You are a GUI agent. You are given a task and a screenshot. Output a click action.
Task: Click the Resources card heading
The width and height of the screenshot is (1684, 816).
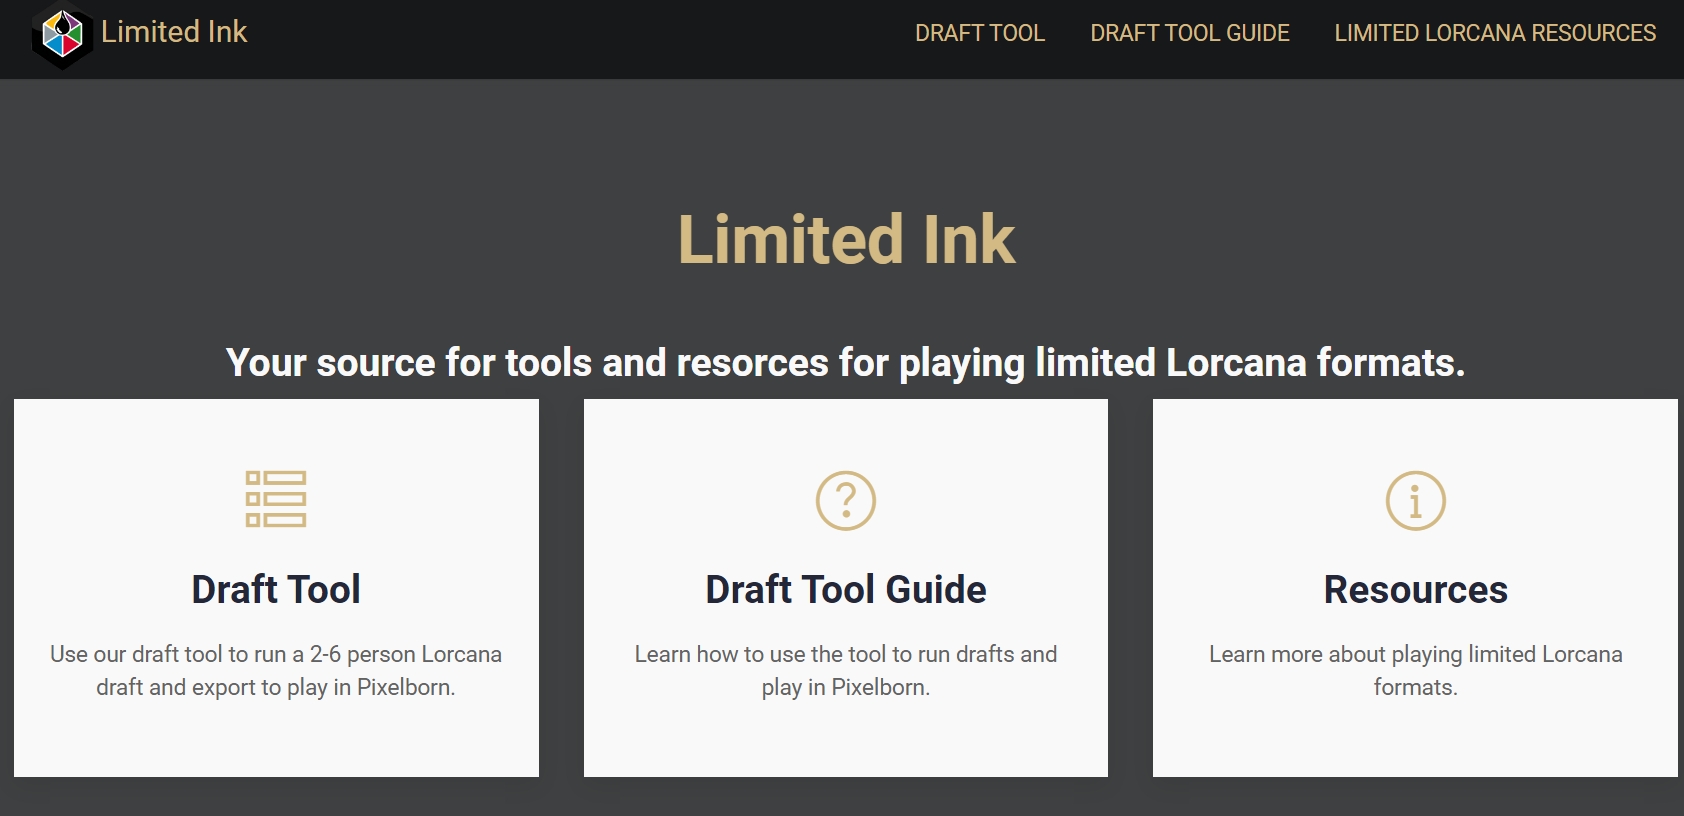point(1415,589)
